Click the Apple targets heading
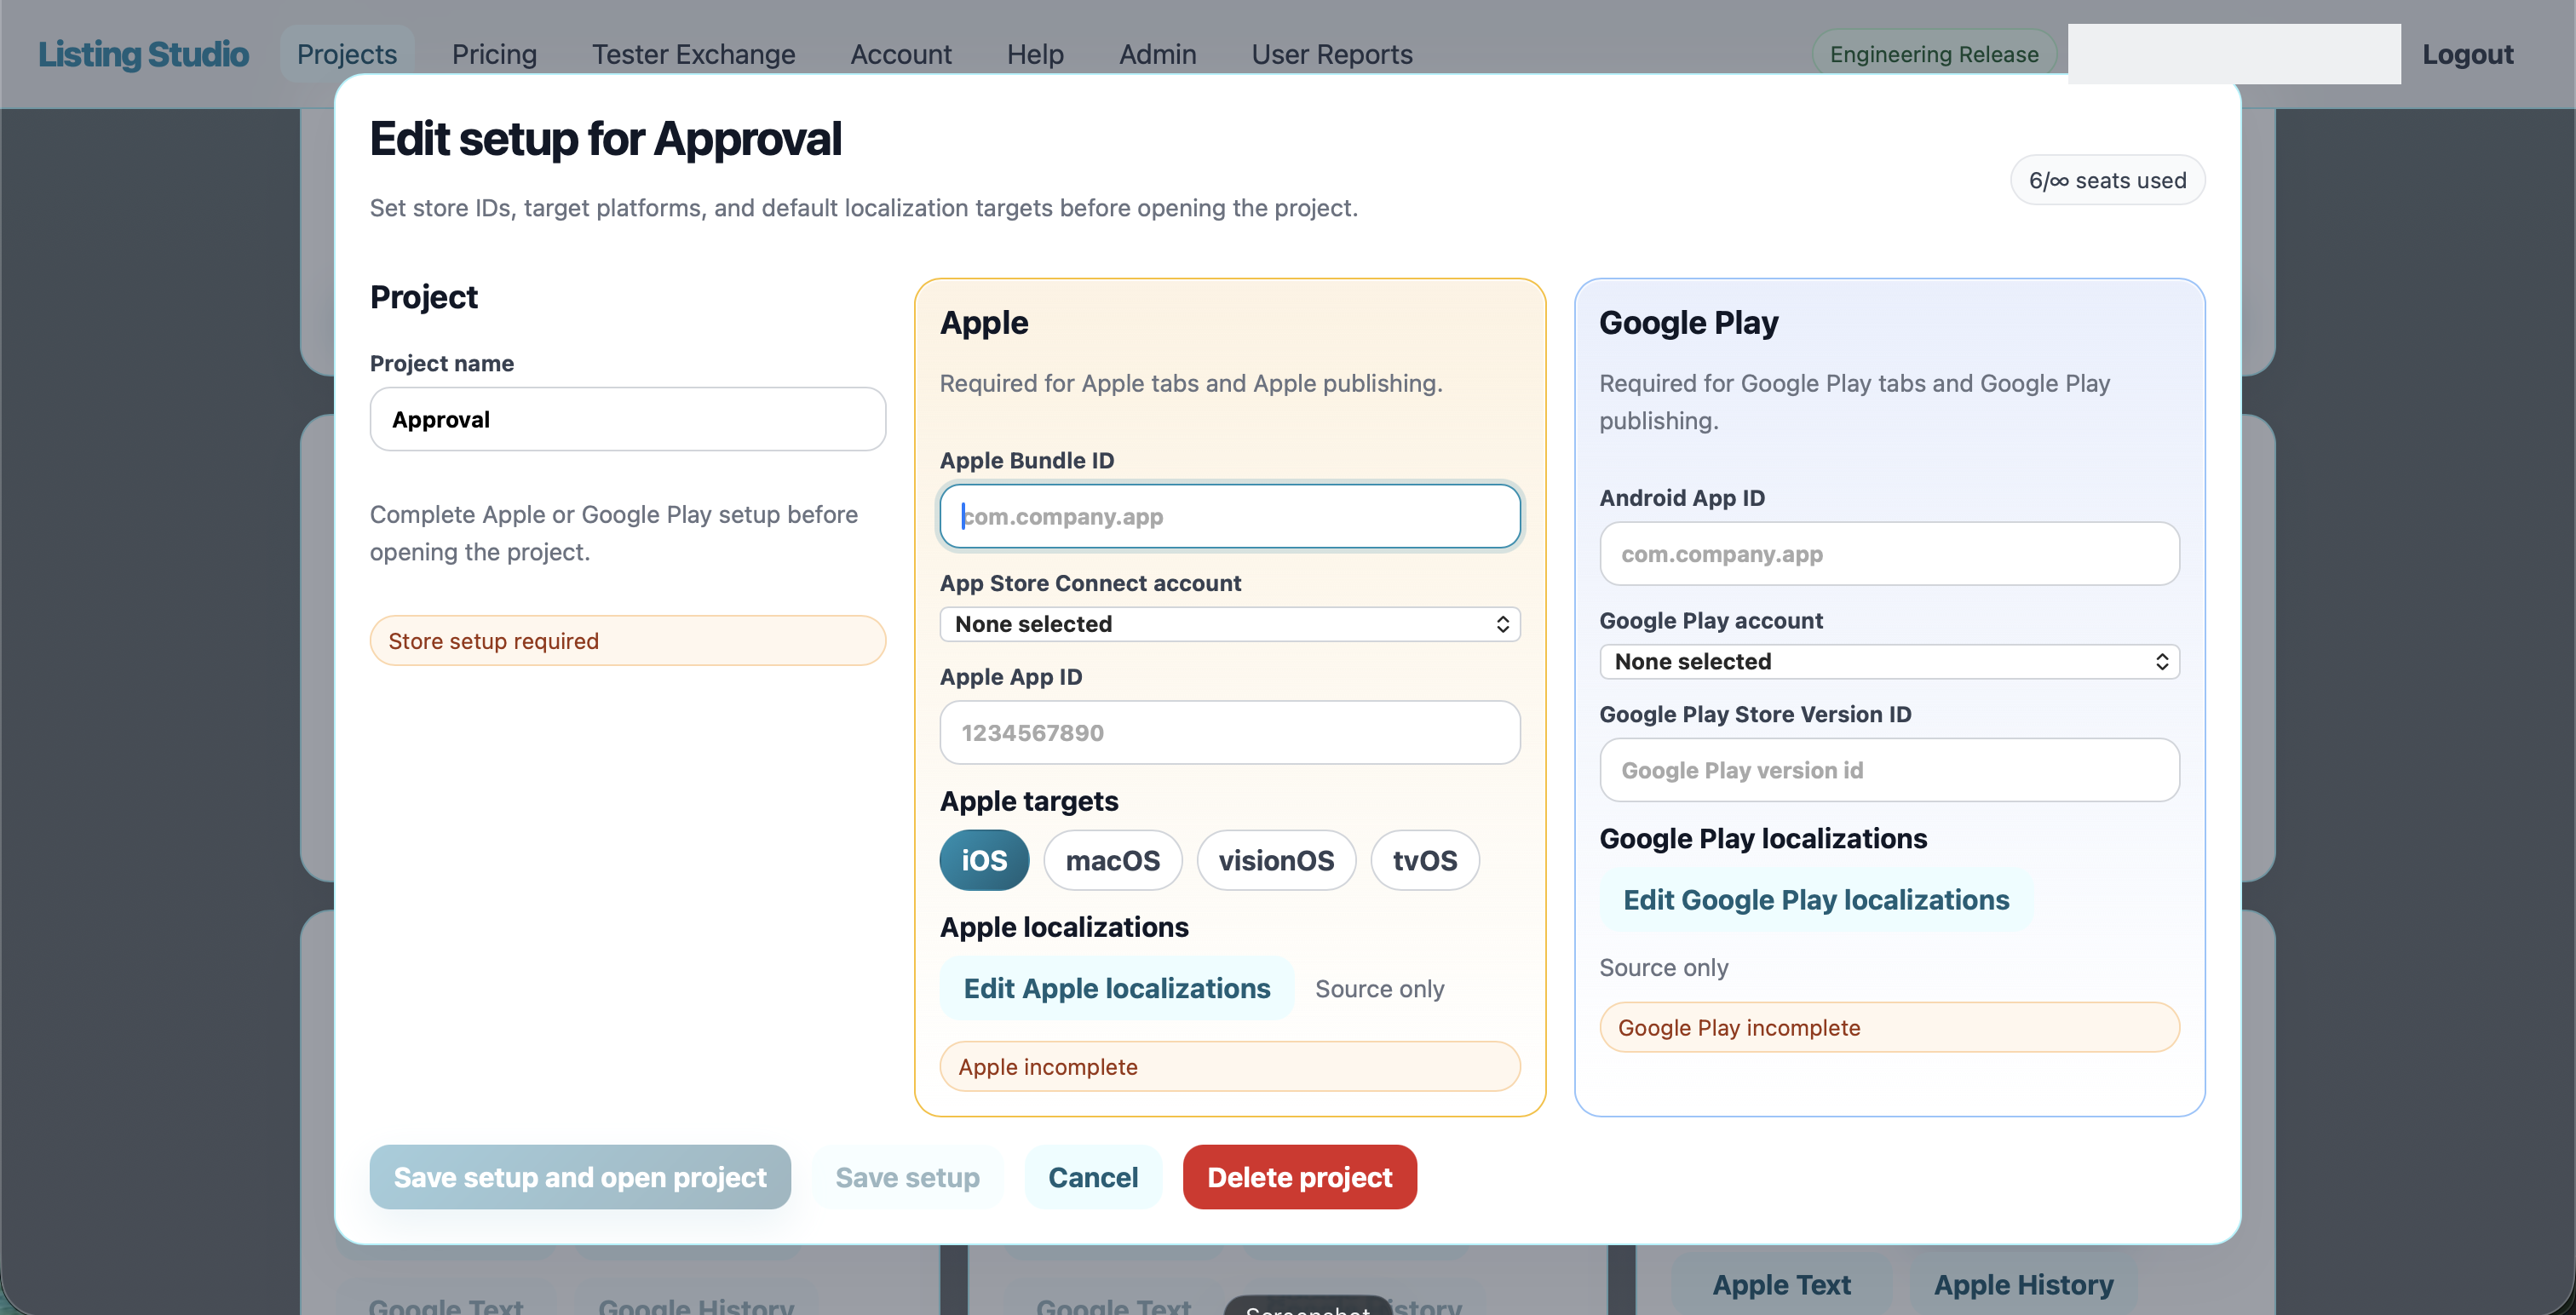Image resolution: width=2576 pixels, height=1315 pixels. [1029, 801]
